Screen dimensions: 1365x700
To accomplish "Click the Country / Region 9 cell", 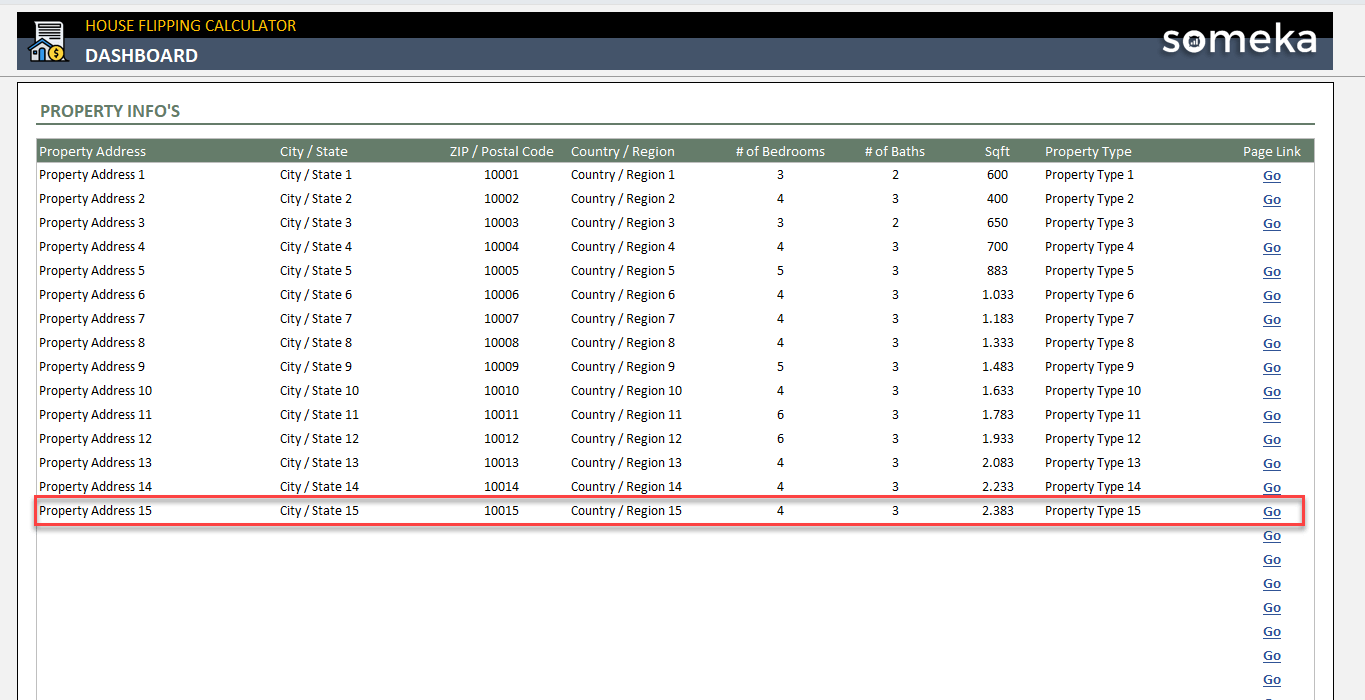I will 623,367.
